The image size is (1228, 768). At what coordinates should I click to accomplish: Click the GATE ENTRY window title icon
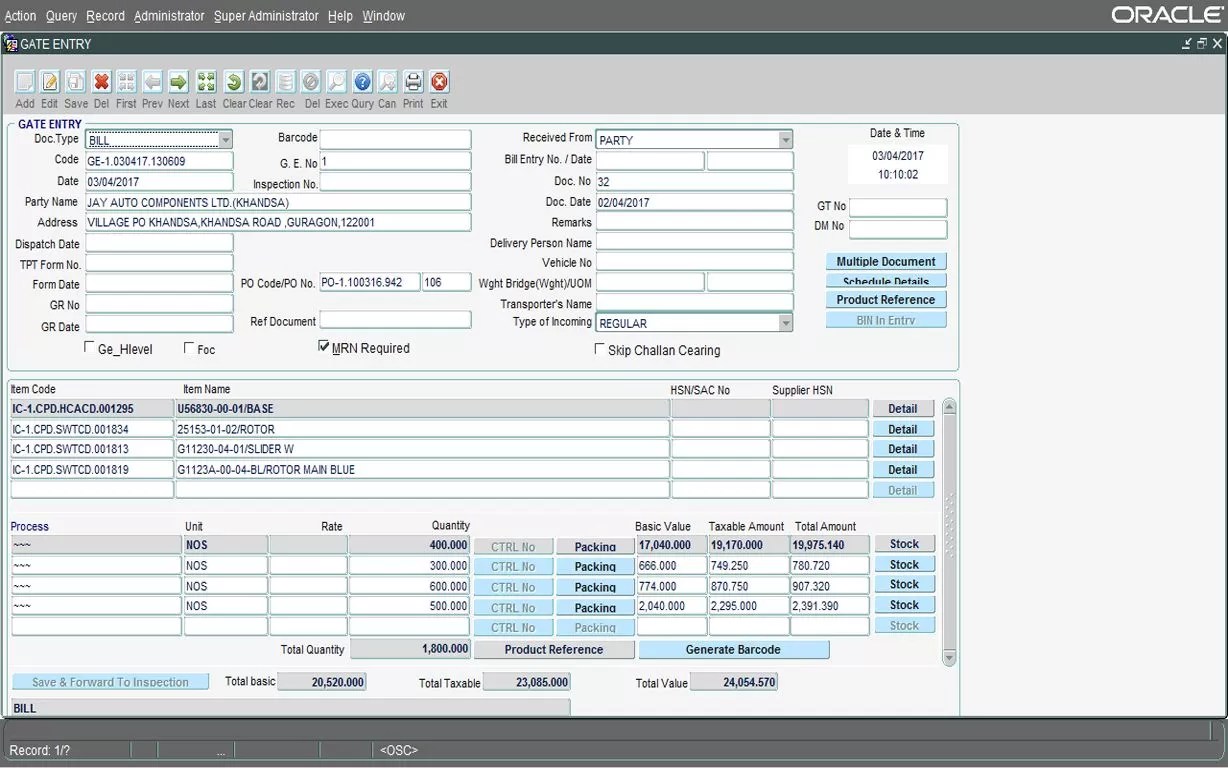pyautogui.click(x=11, y=44)
